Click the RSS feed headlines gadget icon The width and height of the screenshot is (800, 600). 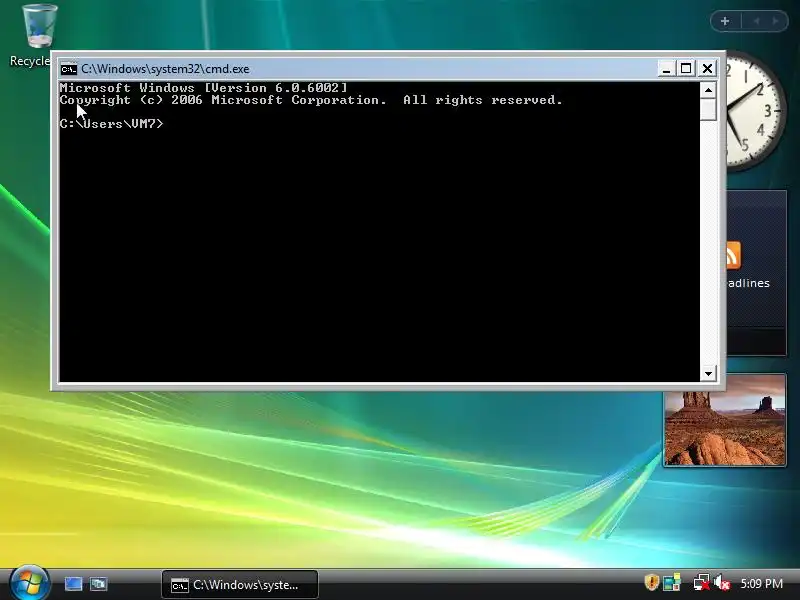pyautogui.click(x=733, y=255)
